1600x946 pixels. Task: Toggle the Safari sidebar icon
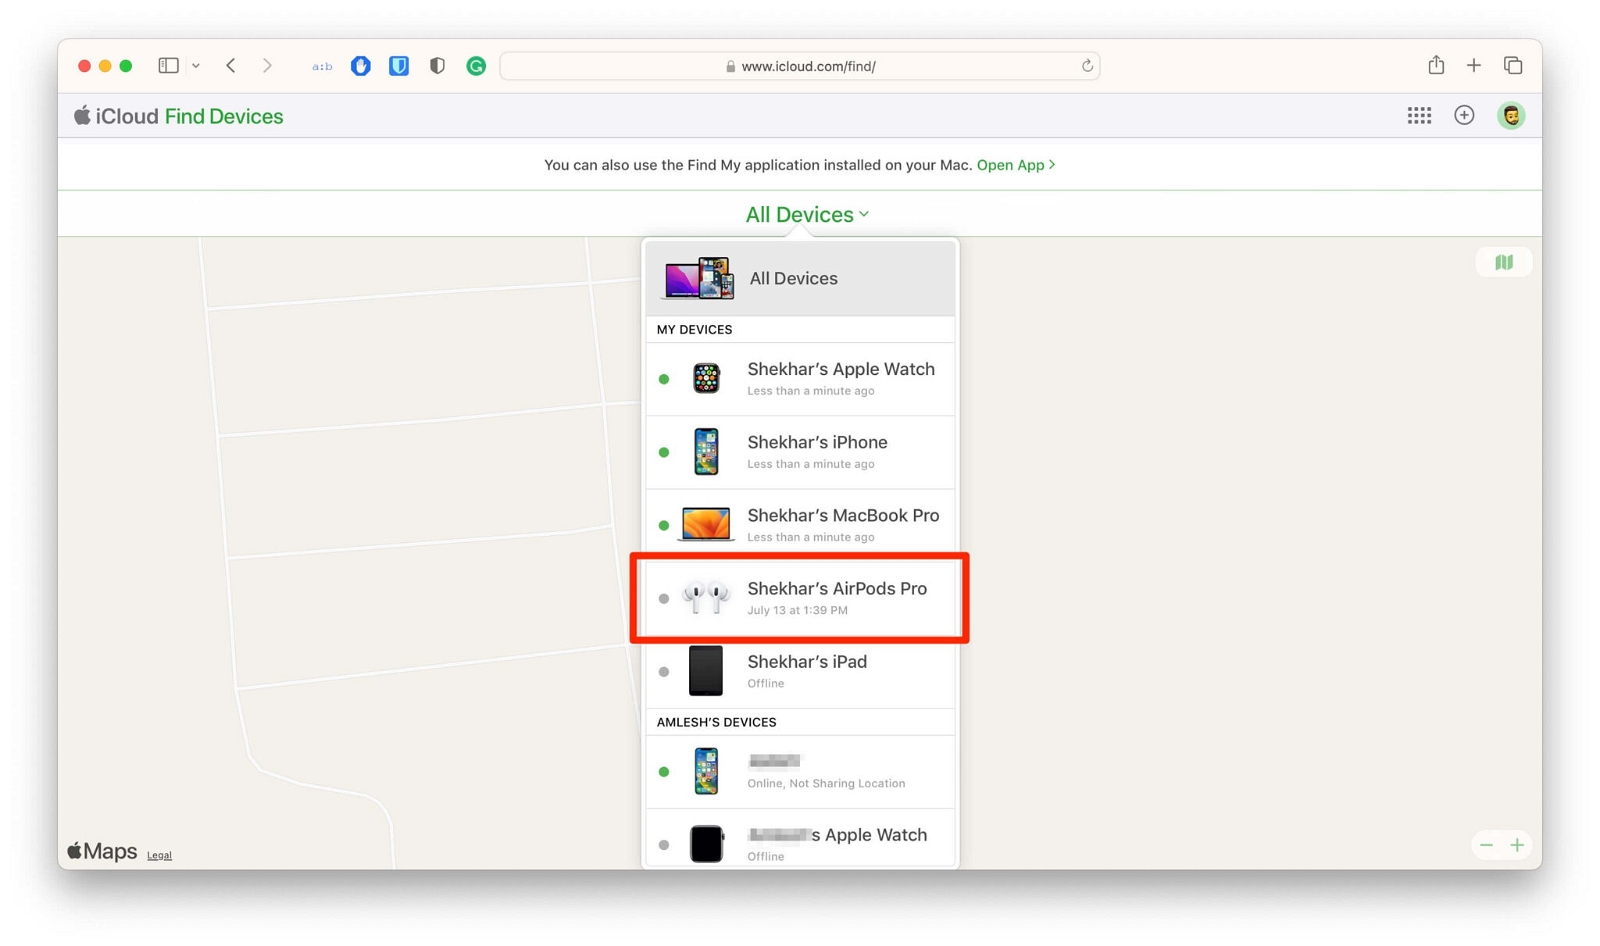(168, 66)
